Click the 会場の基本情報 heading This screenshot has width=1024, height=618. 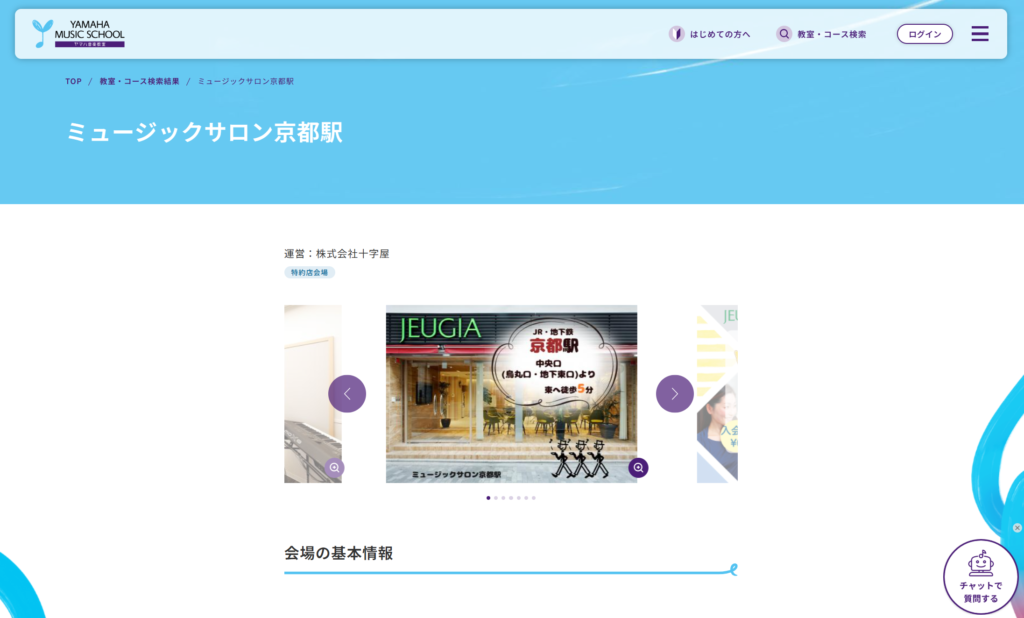click(338, 553)
